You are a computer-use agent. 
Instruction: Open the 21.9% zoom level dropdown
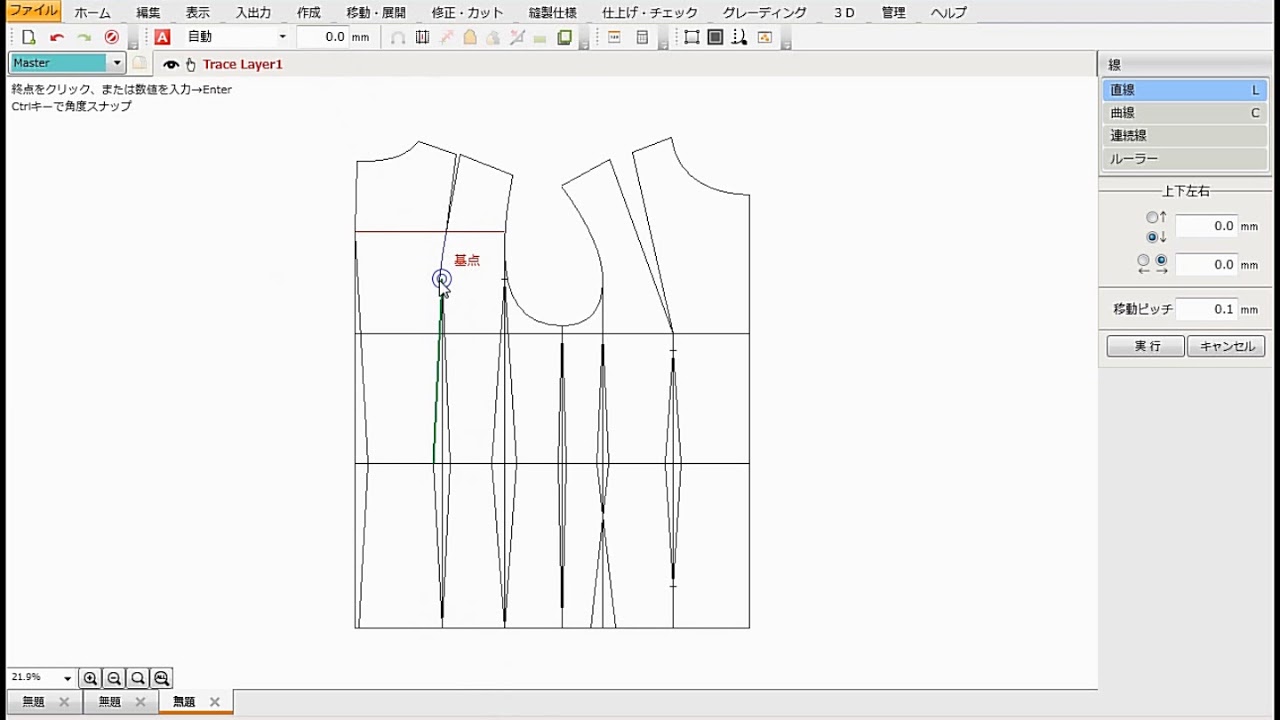[x=67, y=678]
